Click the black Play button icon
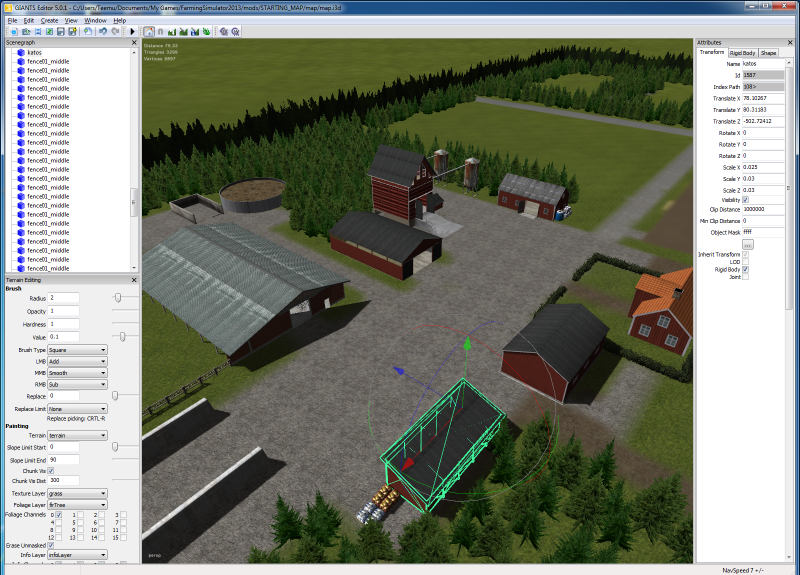 [133, 32]
